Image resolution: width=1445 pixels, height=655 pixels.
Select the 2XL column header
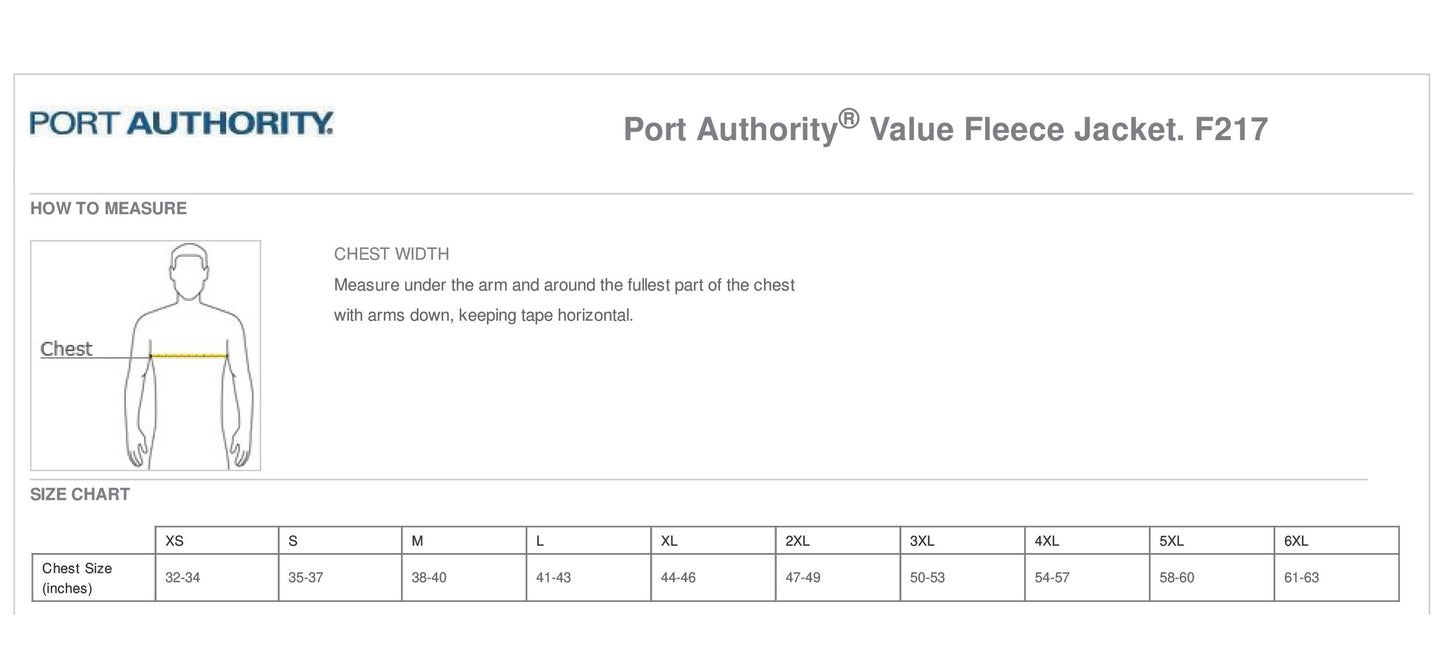(797, 541)
